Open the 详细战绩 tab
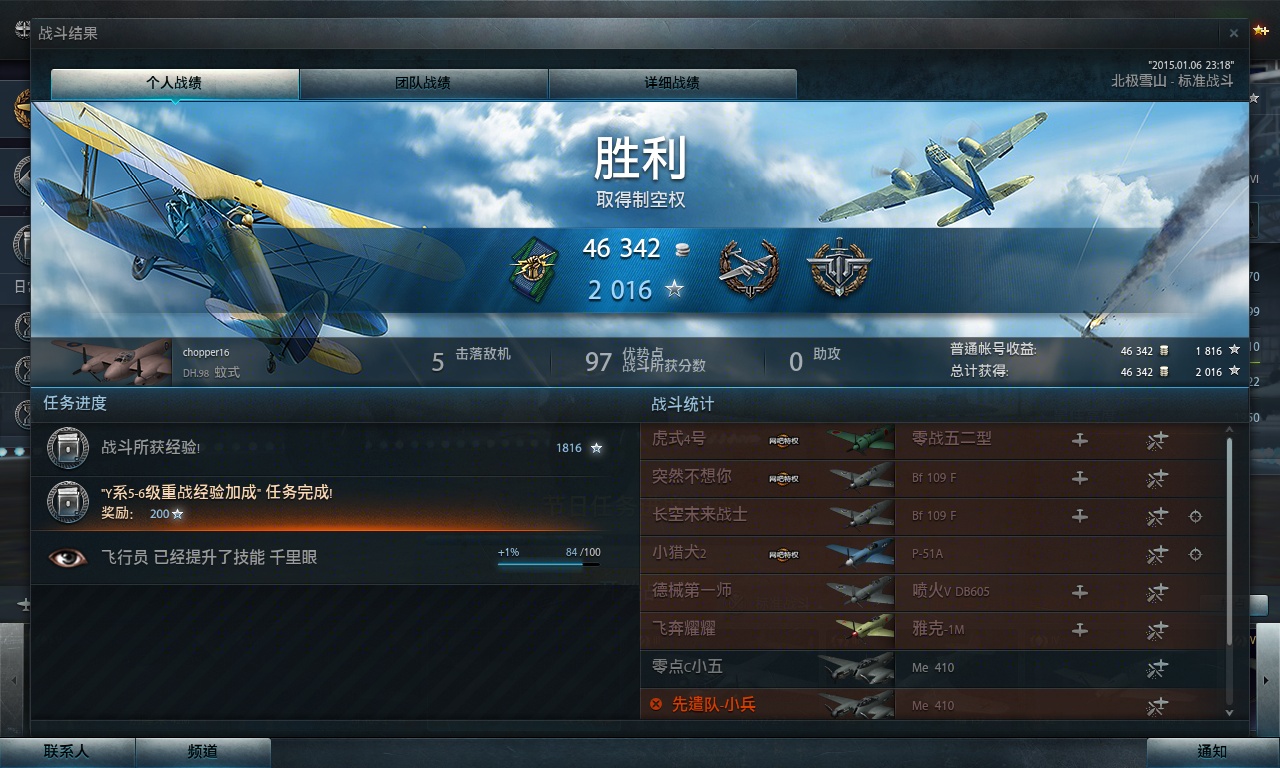The width and height of the screenshot is (1280, 768). point(672,83)
